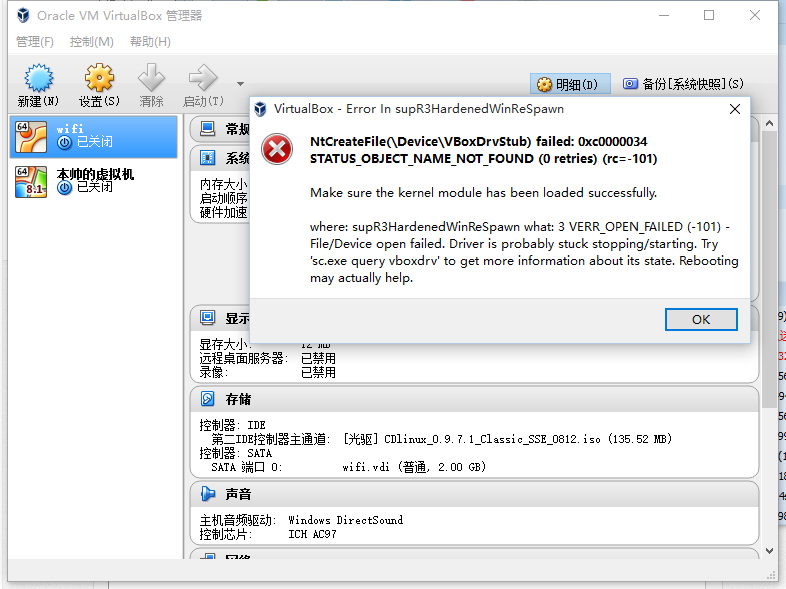Click the details gear icon in 明细
Viewport: 786px width, 589px height.
point(544,84)
